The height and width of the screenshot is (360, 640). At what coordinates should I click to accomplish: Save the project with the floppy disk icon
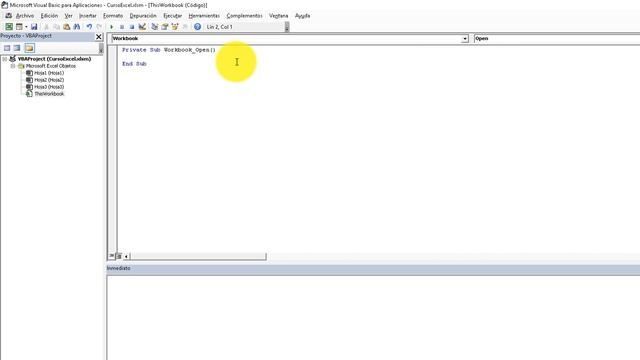click(34, 27)
